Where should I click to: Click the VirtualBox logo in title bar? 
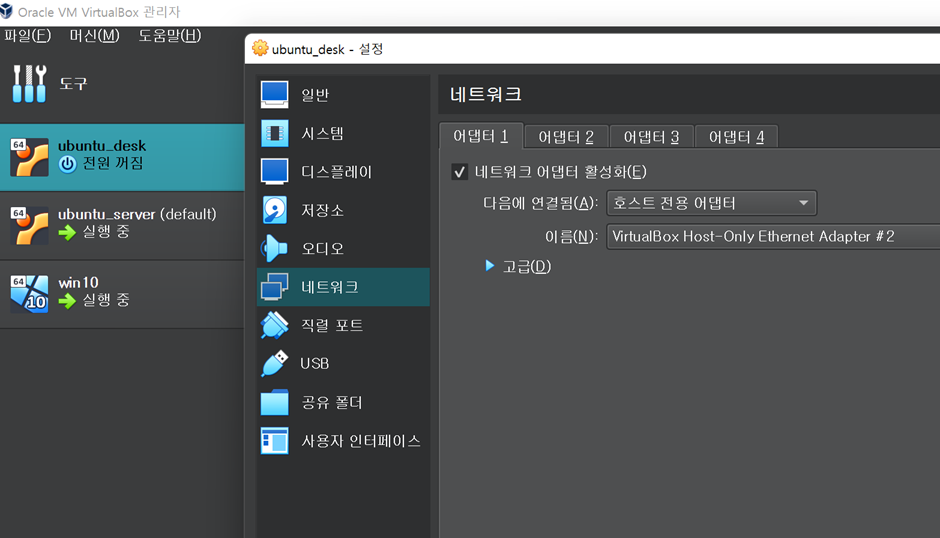pyautogui.click(x=7, y=11)
